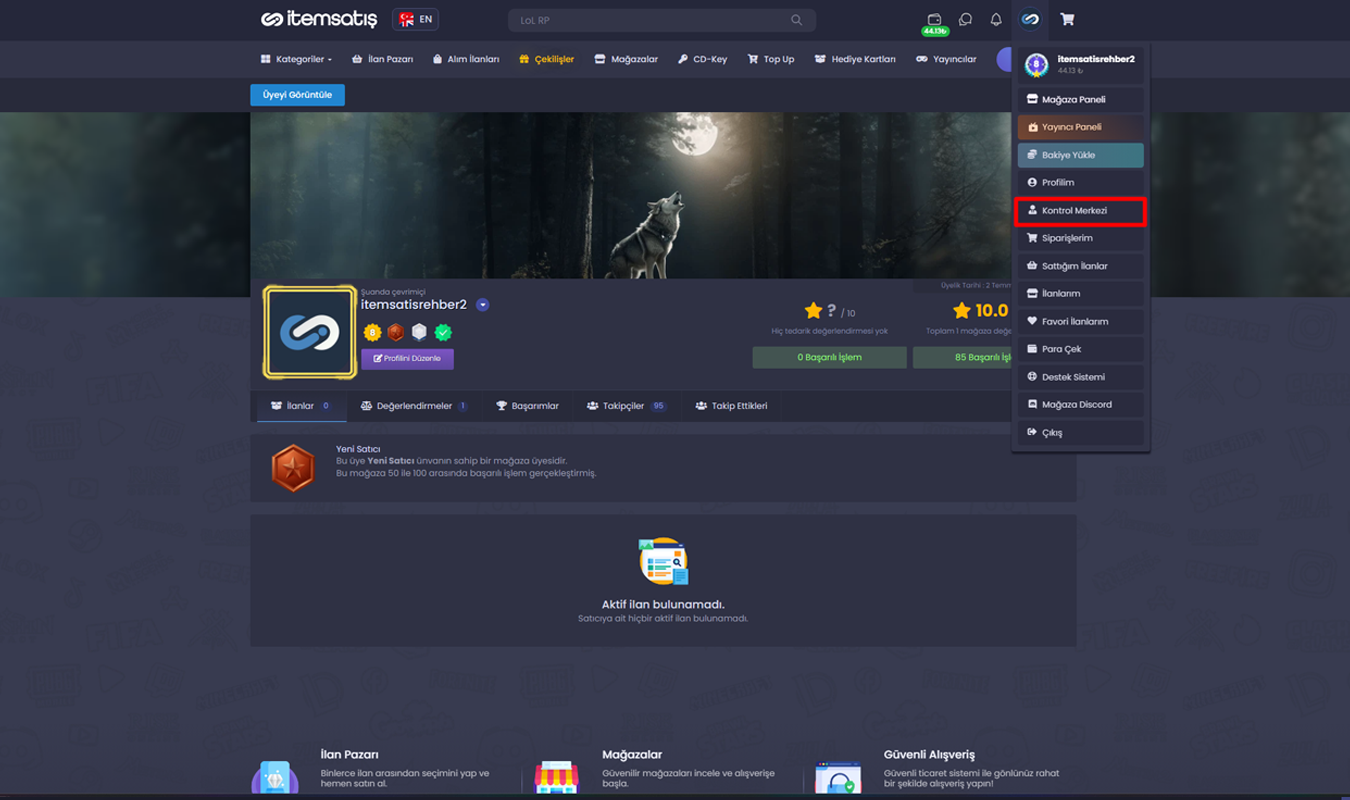The width and height of the screenshot is (1350, 800).
Task: Click the 0 Başarılı İşlem button
Action: (x=829, y=357)
